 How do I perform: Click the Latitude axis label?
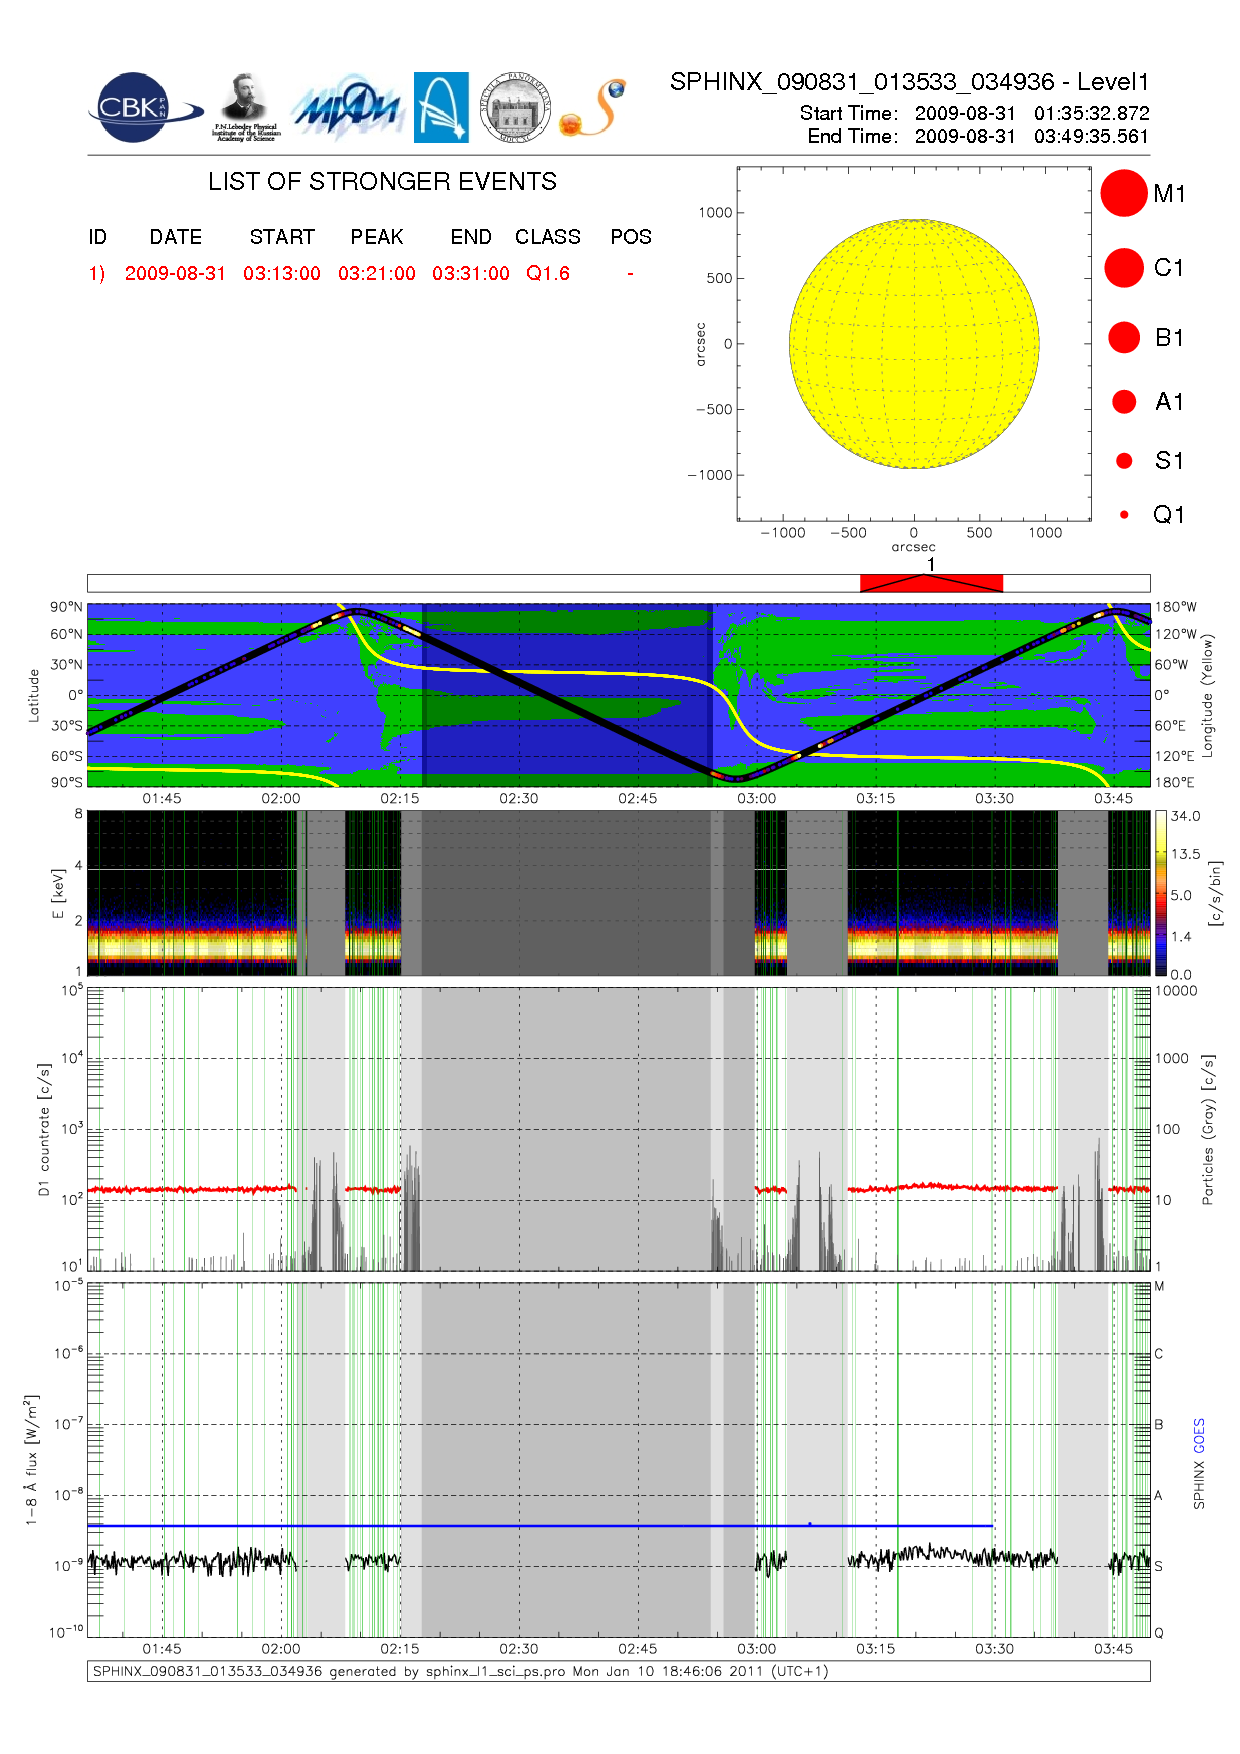pos(33,695)
